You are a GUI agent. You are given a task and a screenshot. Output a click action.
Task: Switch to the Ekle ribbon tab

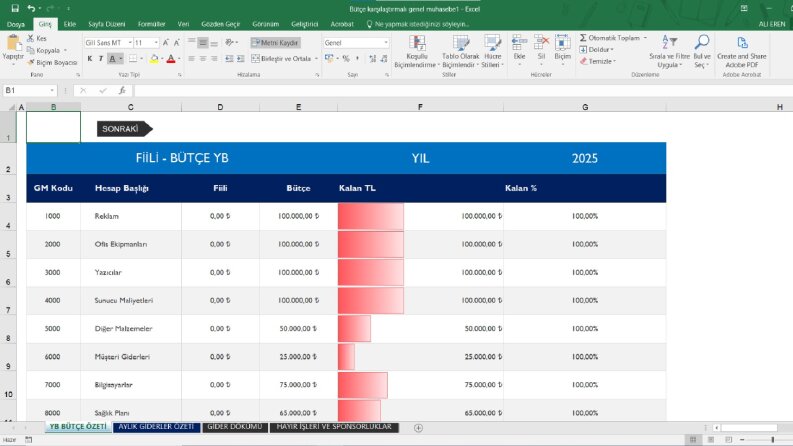pos(70,24)
